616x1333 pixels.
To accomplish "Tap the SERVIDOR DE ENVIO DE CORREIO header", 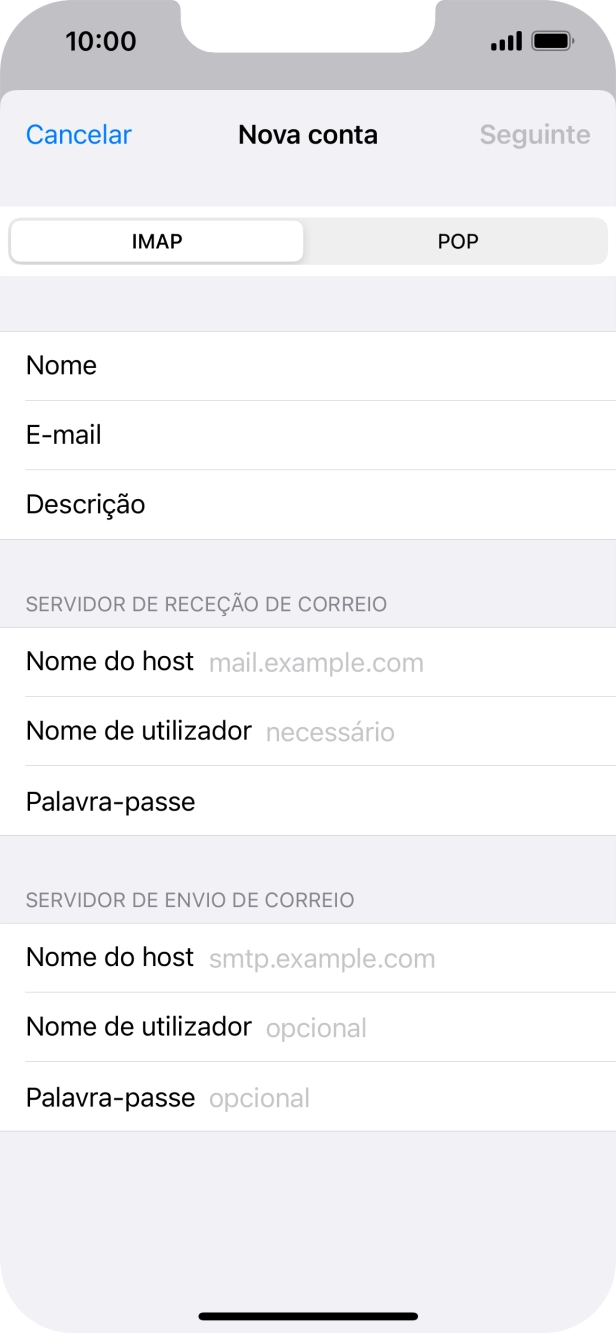I will pos(190,900).
